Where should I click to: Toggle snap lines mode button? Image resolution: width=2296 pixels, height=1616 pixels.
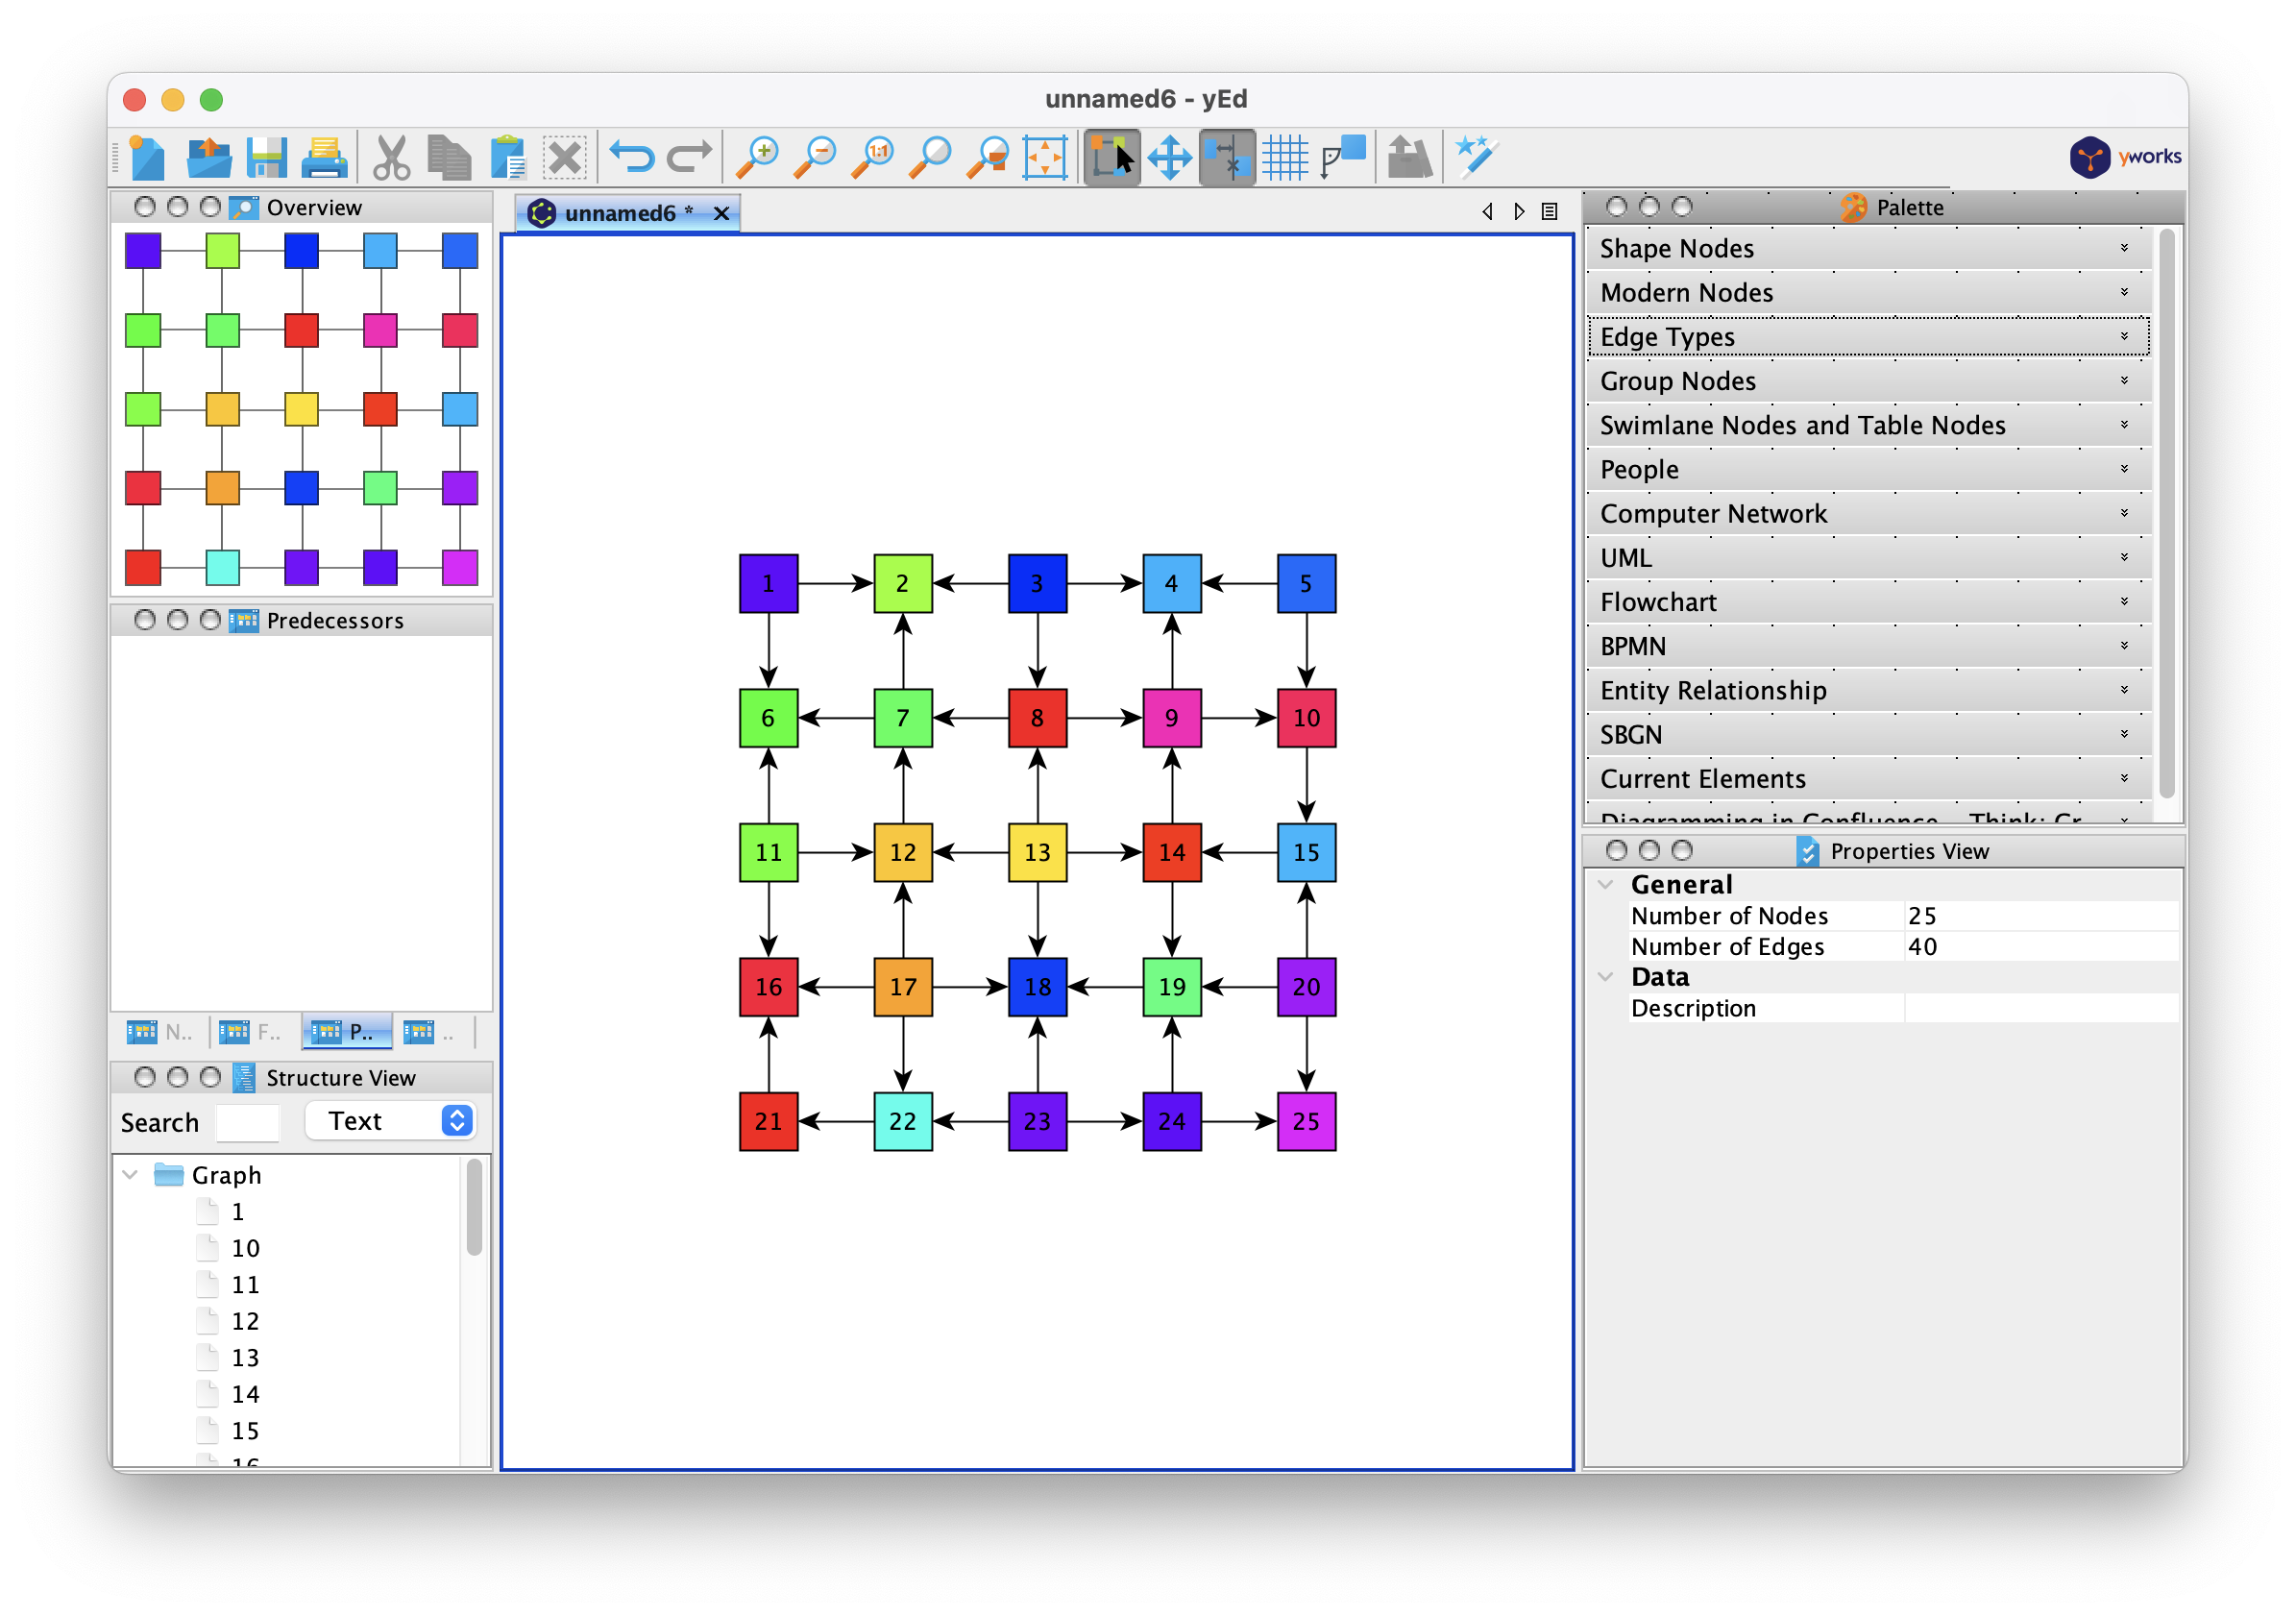coord(1227,157)
